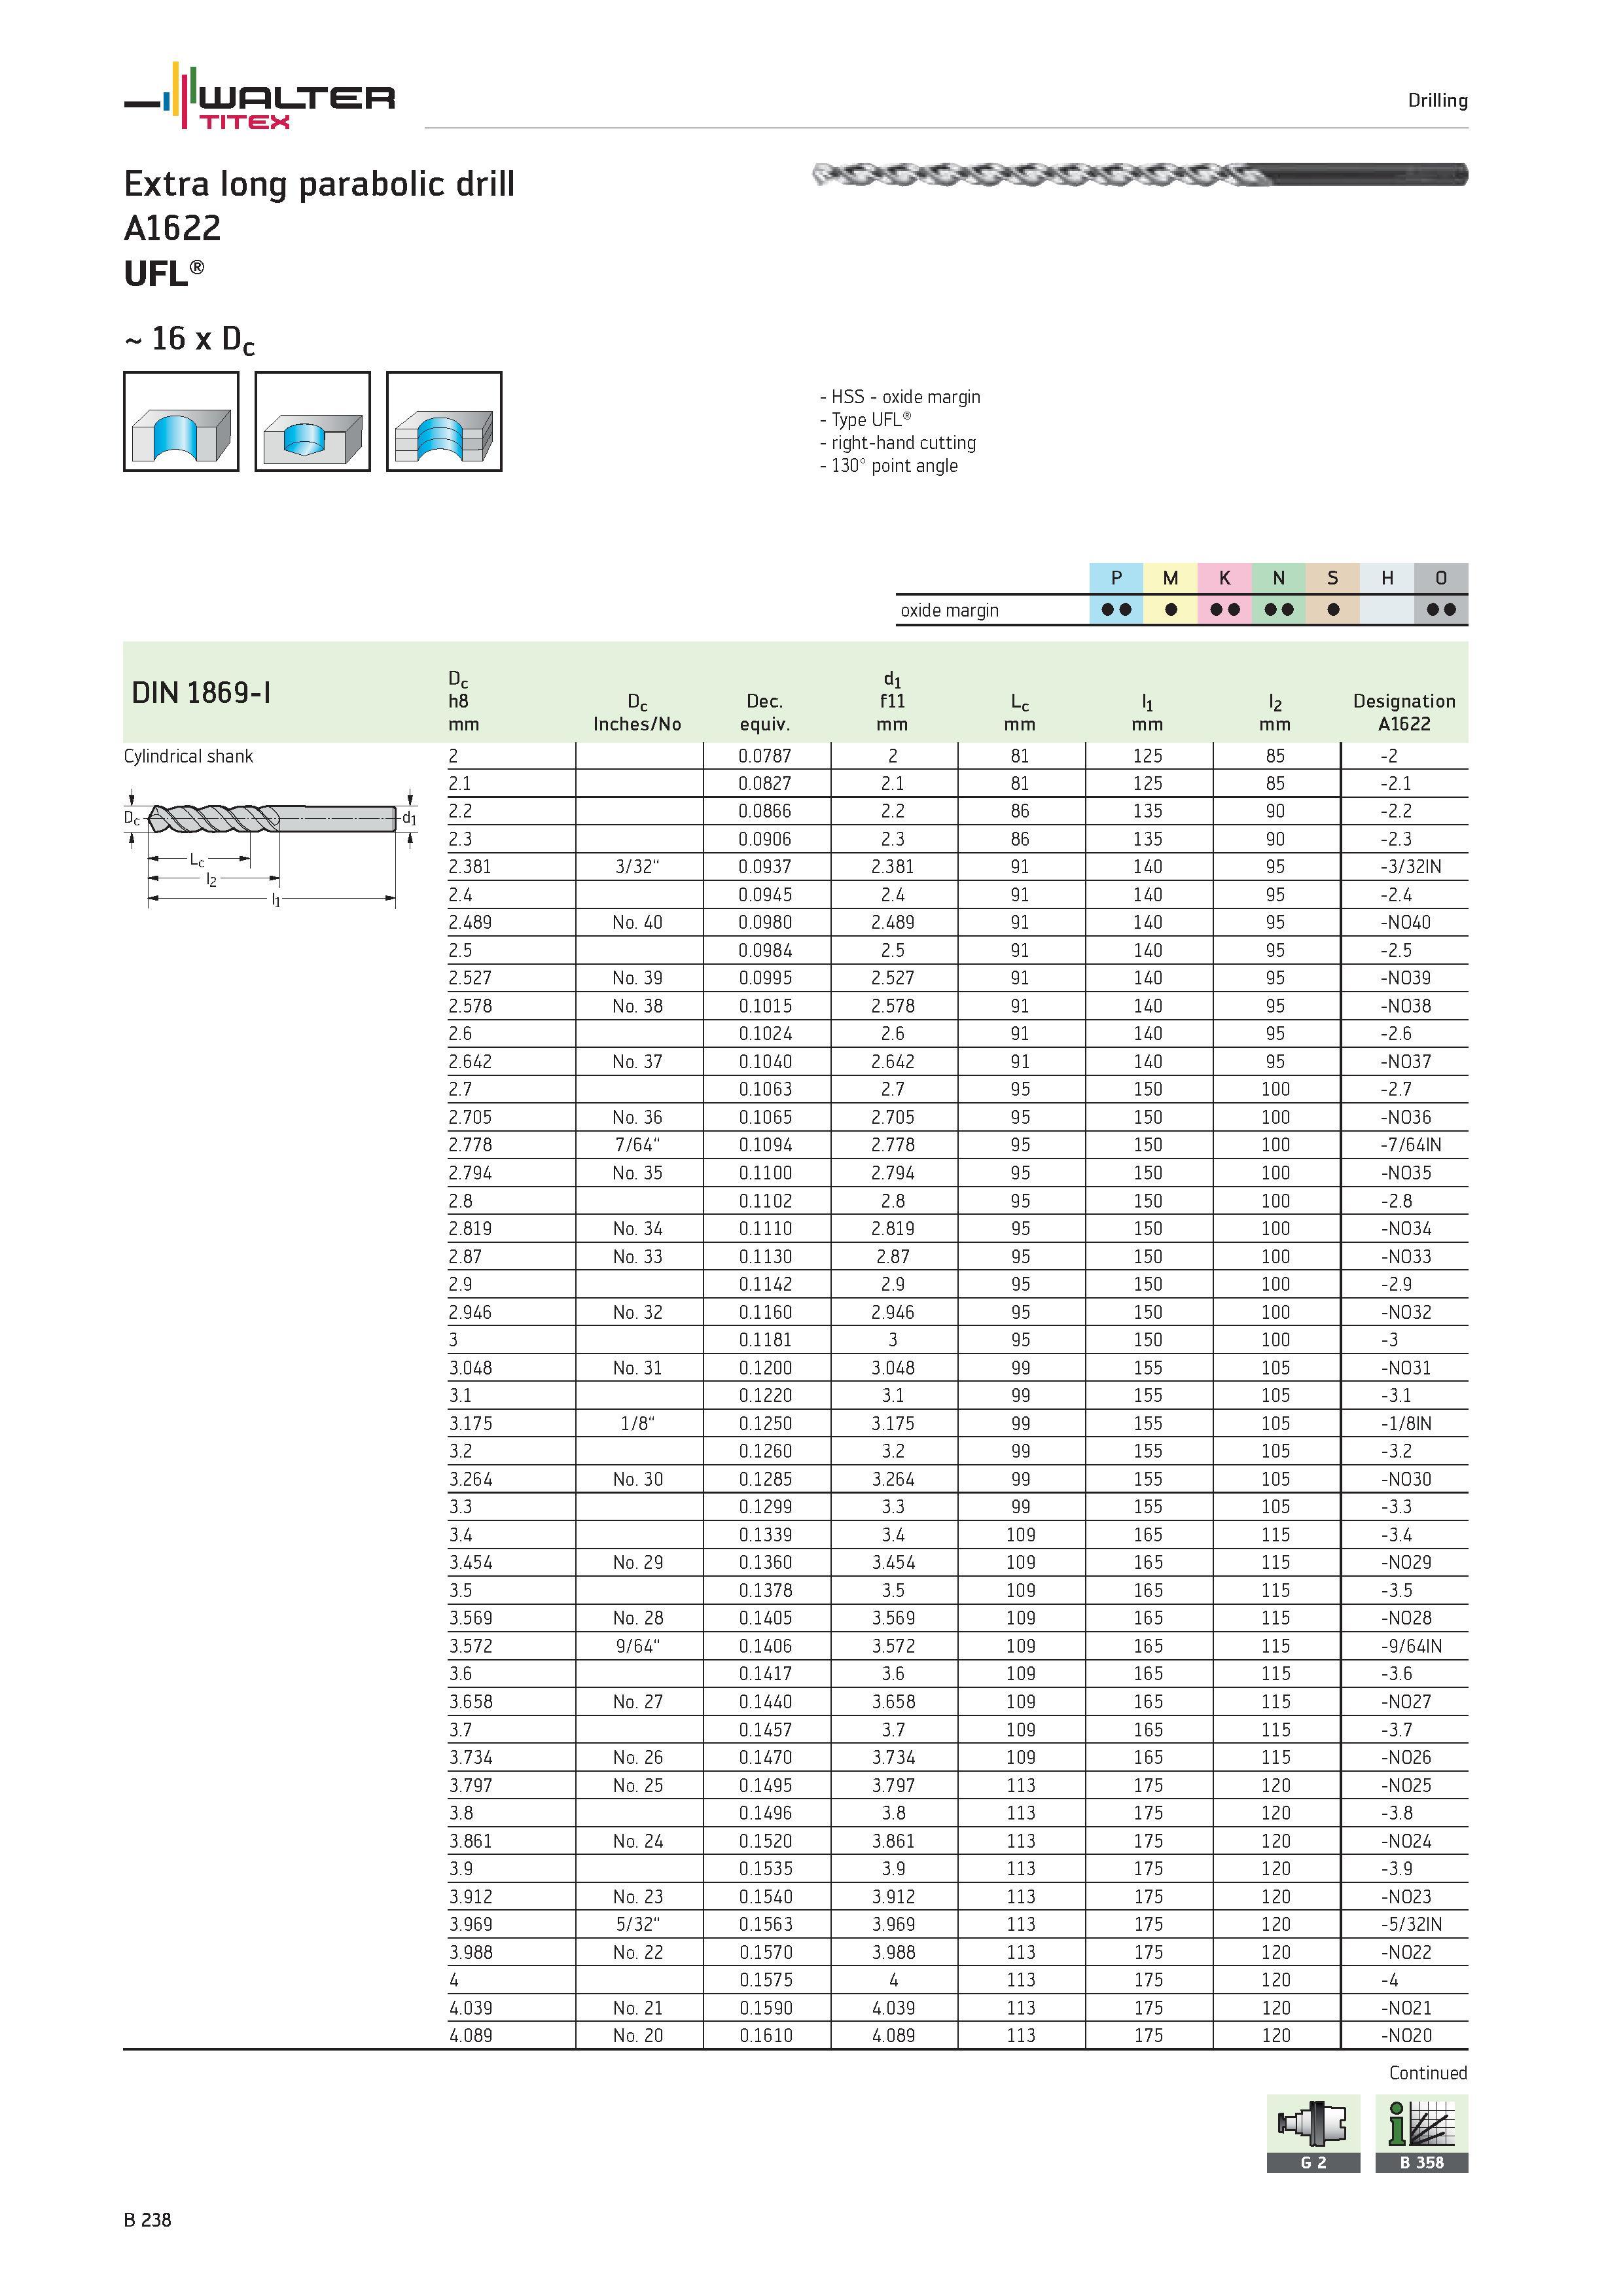This screenshot has width=1623, height=2296.
Task: Click the "- 130° point angle" feature line
Action: point(888,466)
